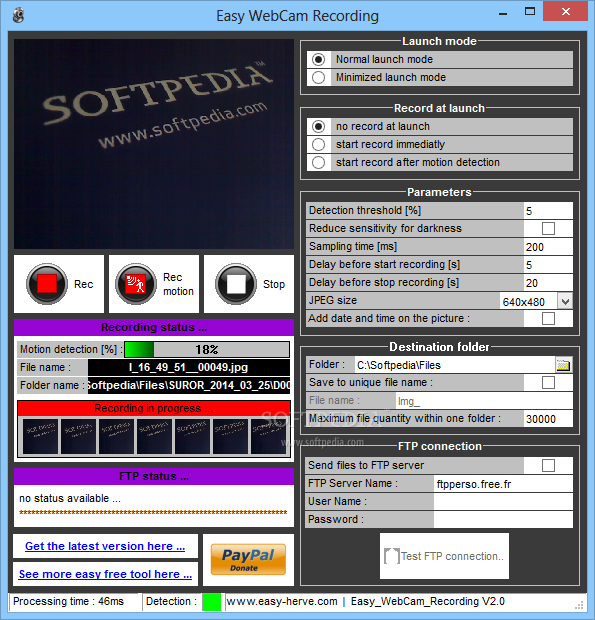The image size is (595, 620).
Task: Maximize the Easy WebCam Recording window
Action: click(x=530, y=12)
